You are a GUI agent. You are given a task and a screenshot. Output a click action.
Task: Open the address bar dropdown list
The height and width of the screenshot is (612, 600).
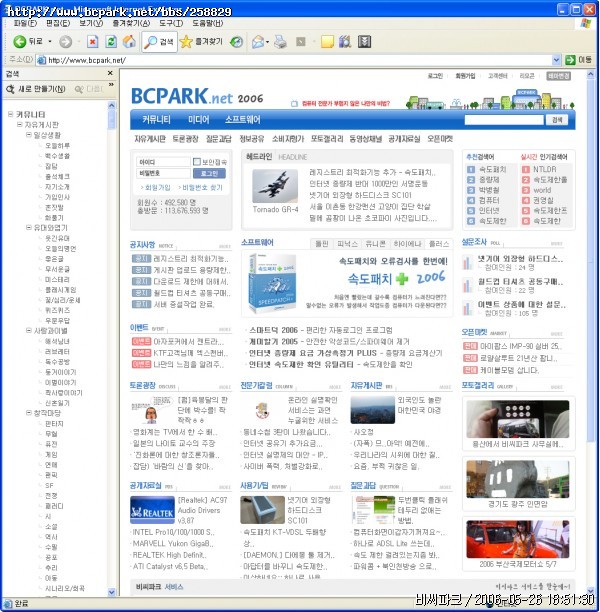[556, 60]
